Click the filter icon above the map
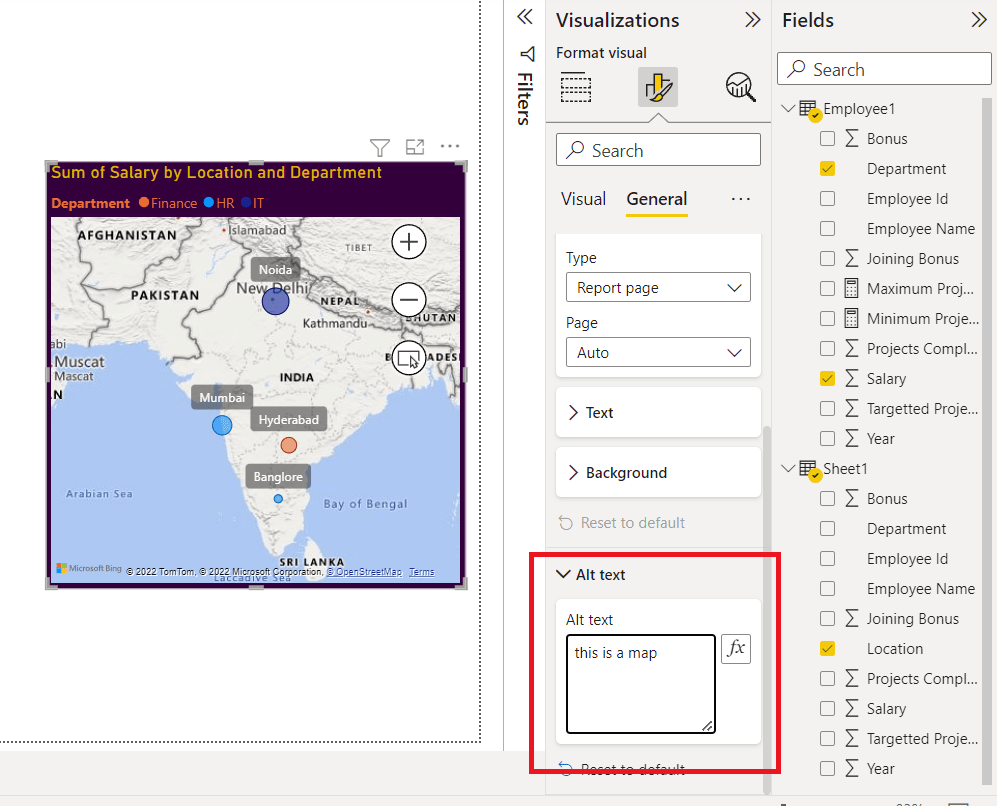 point(379,147)
